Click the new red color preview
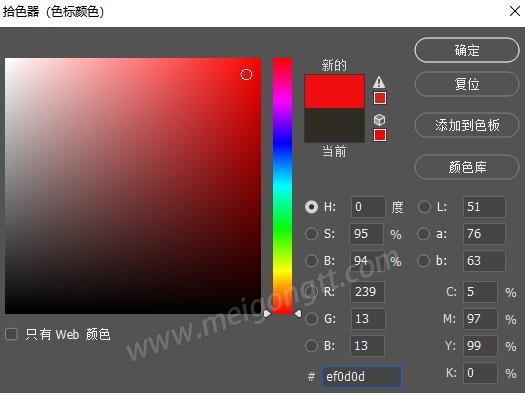 click(334, 91)
